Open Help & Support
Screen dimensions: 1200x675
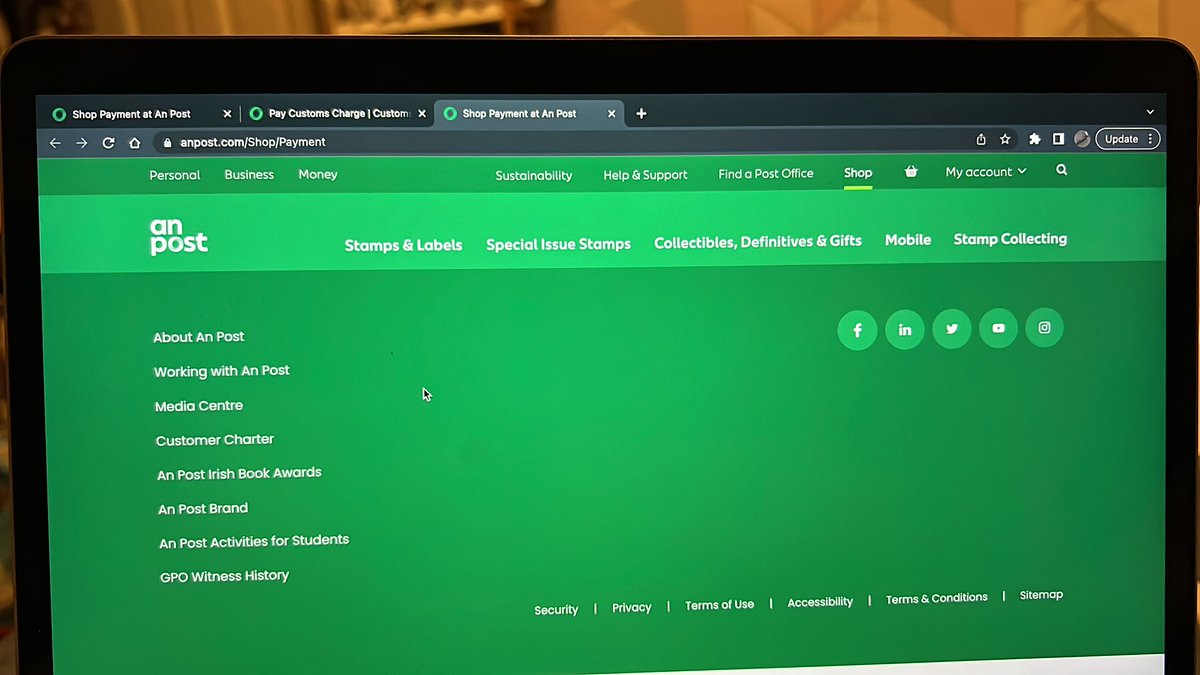[645, 175]
